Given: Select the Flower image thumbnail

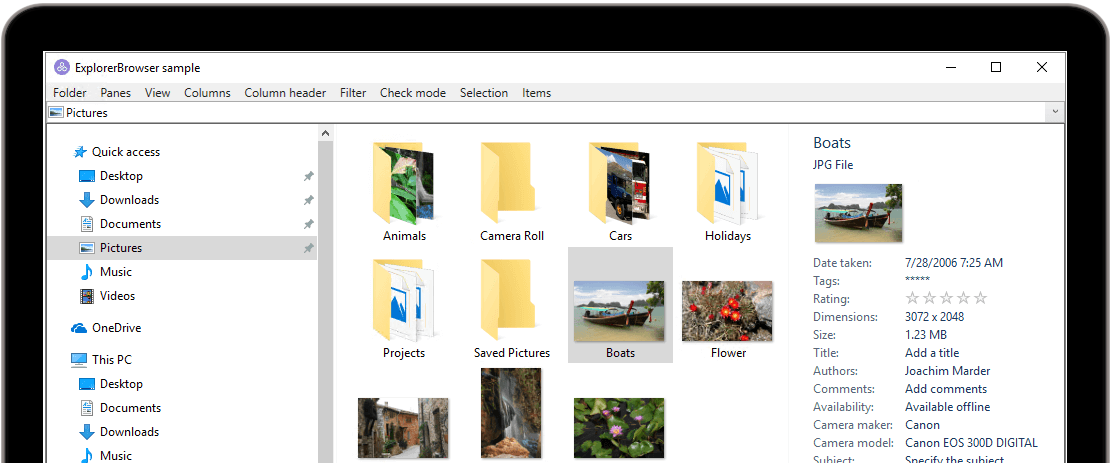Looking at the screenshot, I should (728, 311).
